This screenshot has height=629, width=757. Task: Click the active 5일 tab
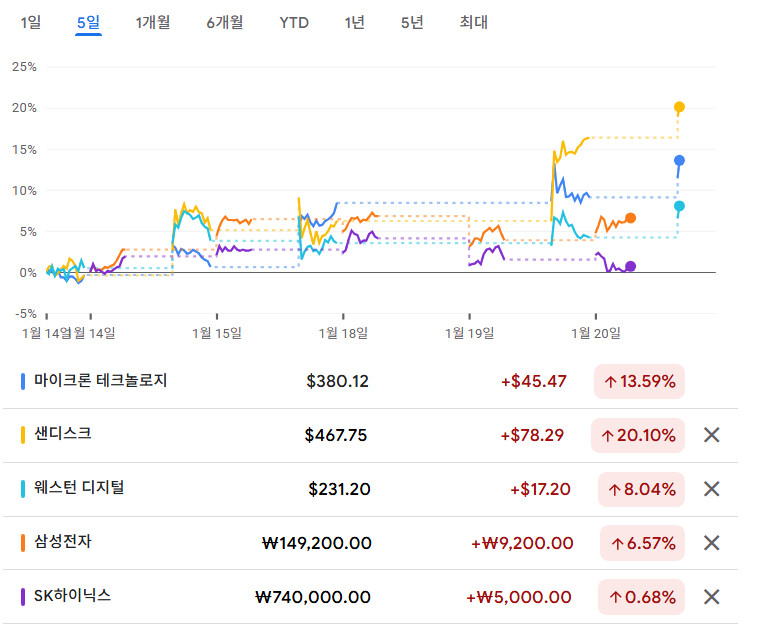tap(88, 22)
